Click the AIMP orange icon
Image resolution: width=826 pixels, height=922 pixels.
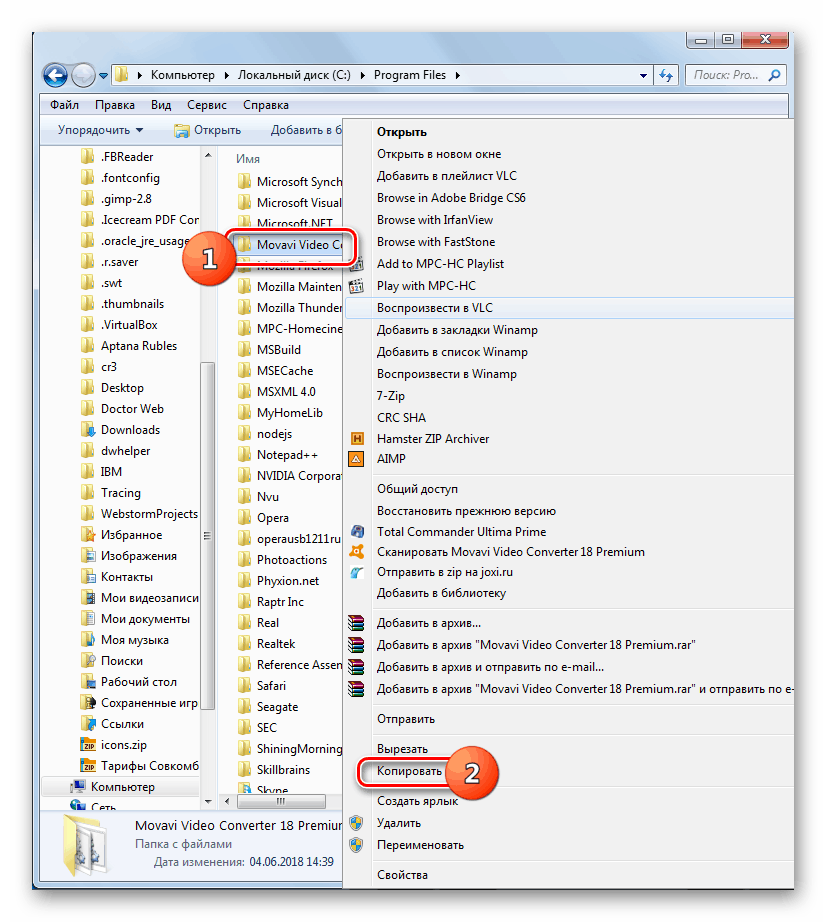[356, 459]
